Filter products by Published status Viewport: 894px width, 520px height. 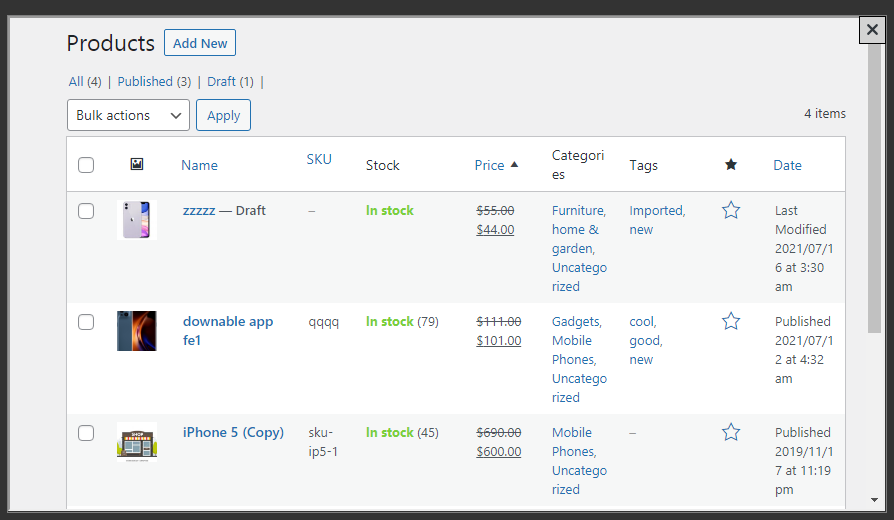[154, 81]
